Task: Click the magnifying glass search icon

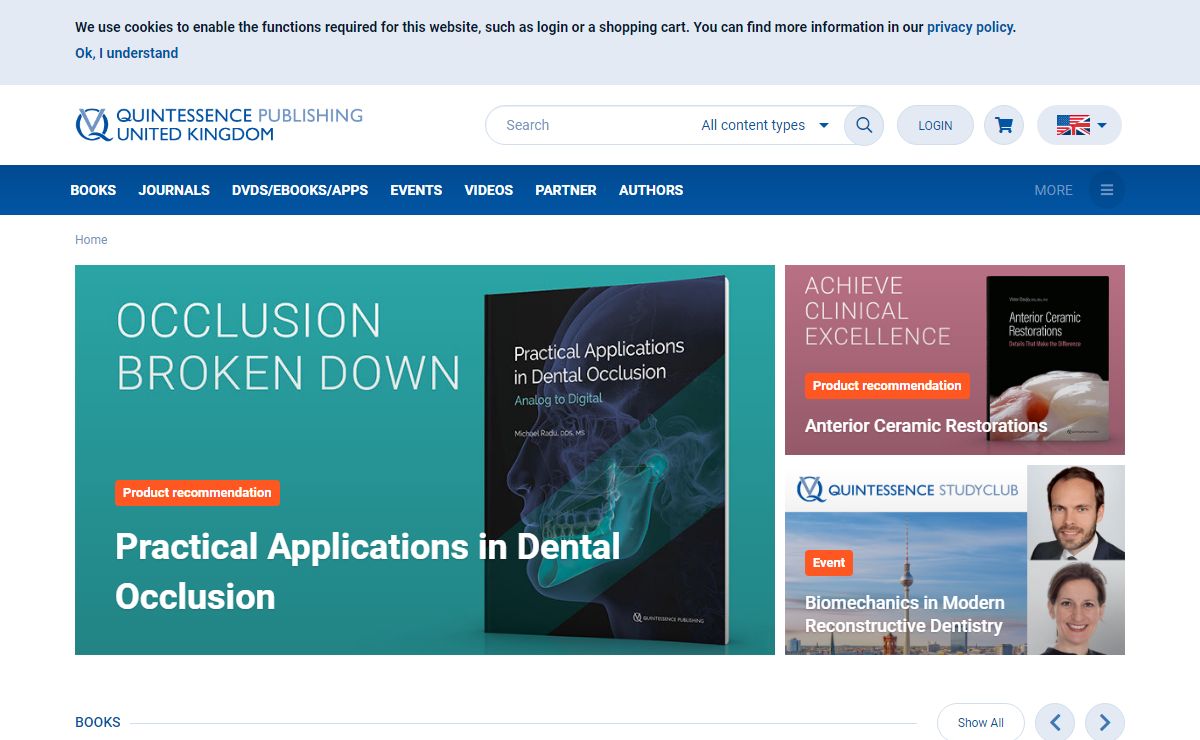Action: coord(864,125)
